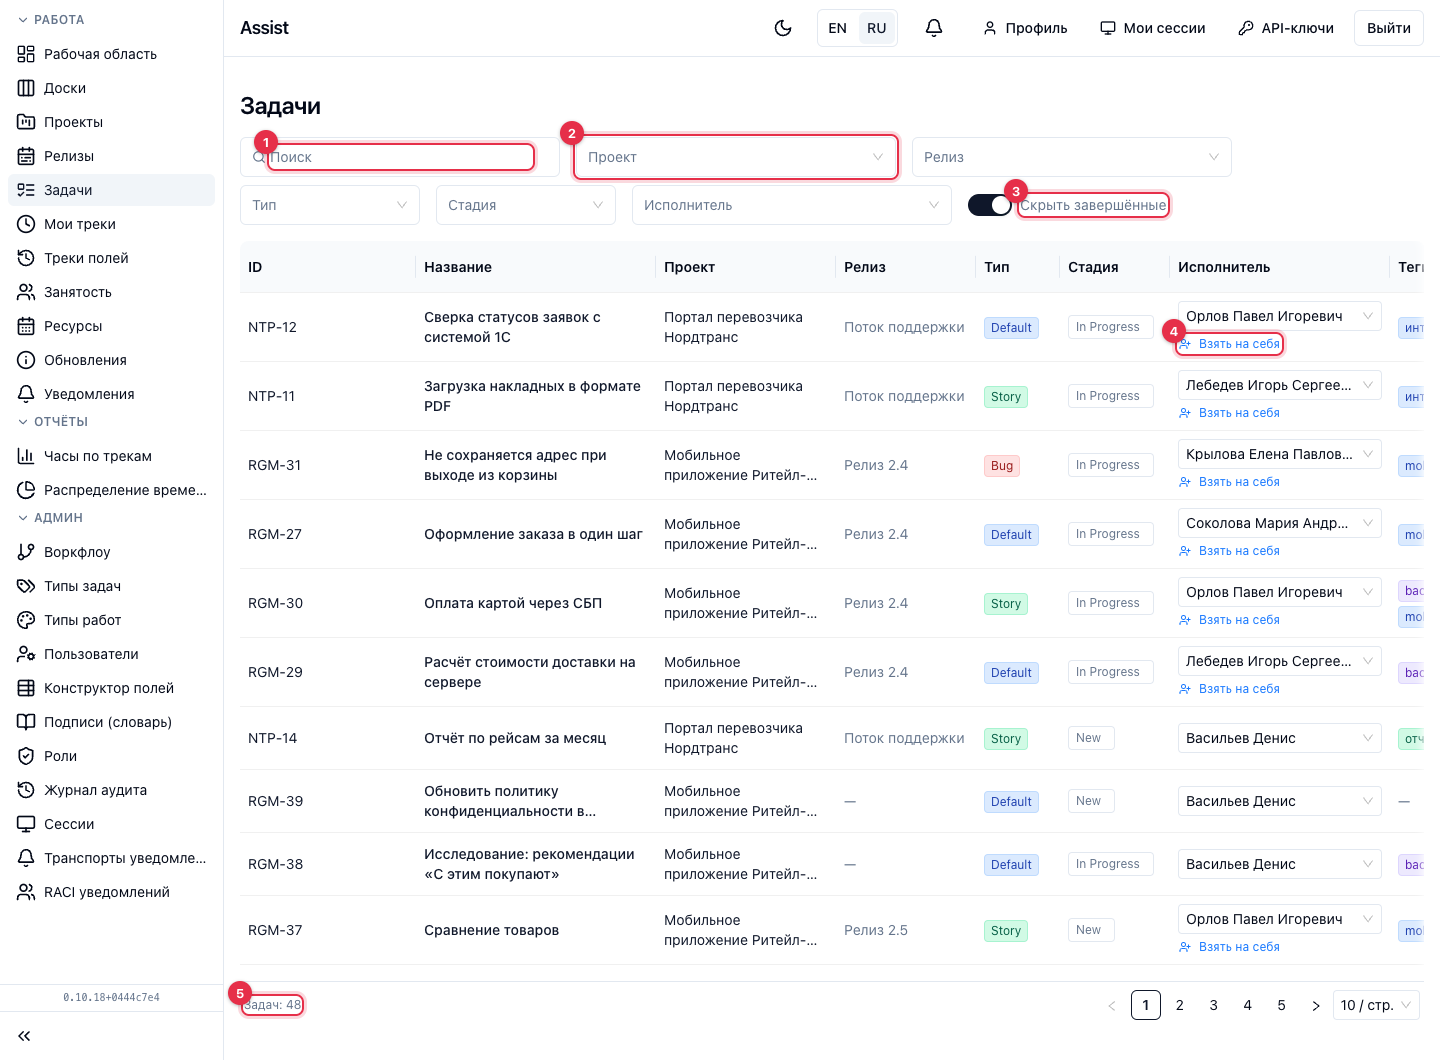Viewport: 1440px width, 1060px height.
Task: Open the Проект filter dropdown
Action: [736, 157]
